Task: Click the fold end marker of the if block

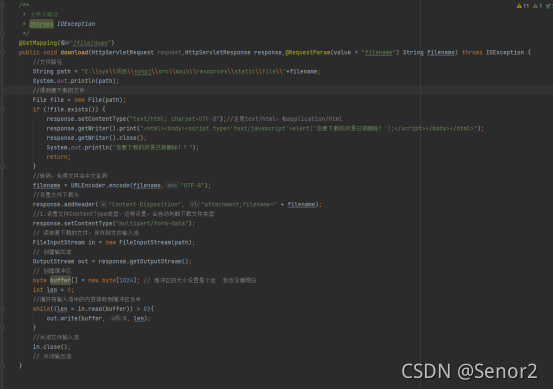Action: coord(3,166)
